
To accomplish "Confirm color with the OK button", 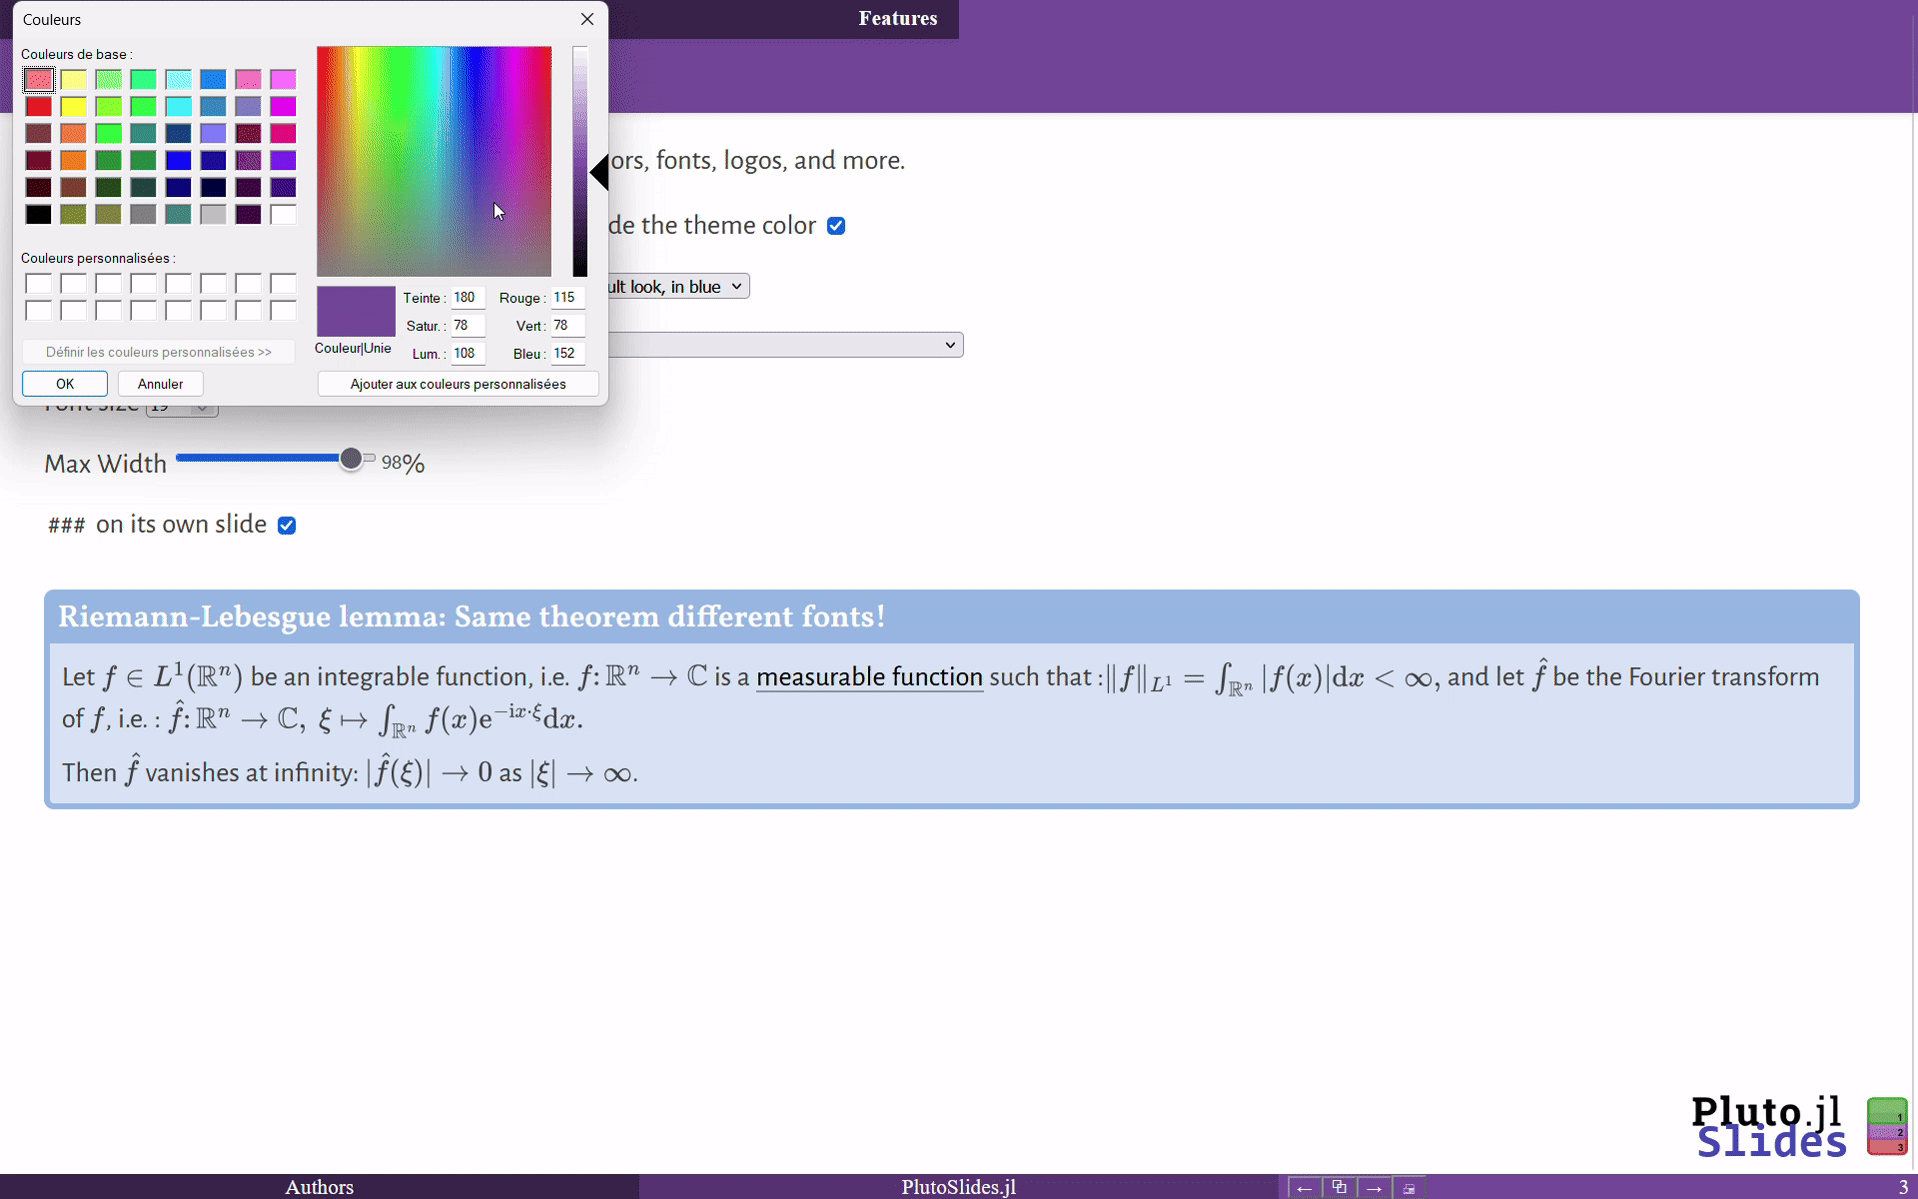I will pos(65,384).
